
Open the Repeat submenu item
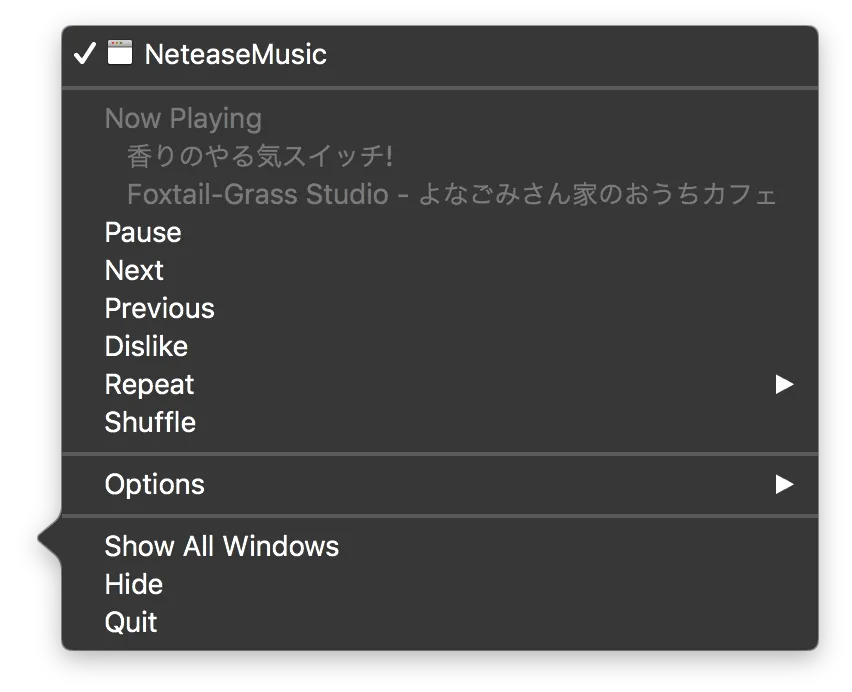click(x=150, y=385)
